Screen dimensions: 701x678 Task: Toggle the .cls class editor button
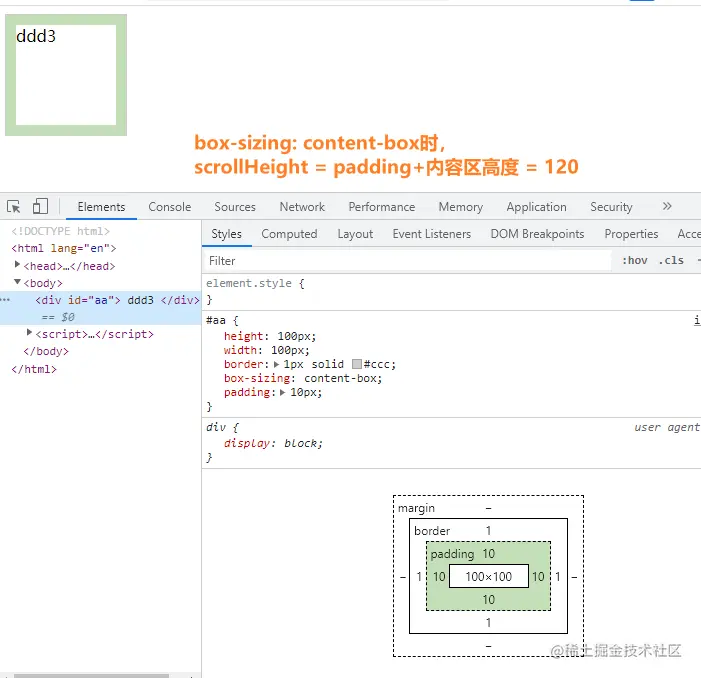click(671, 261)
